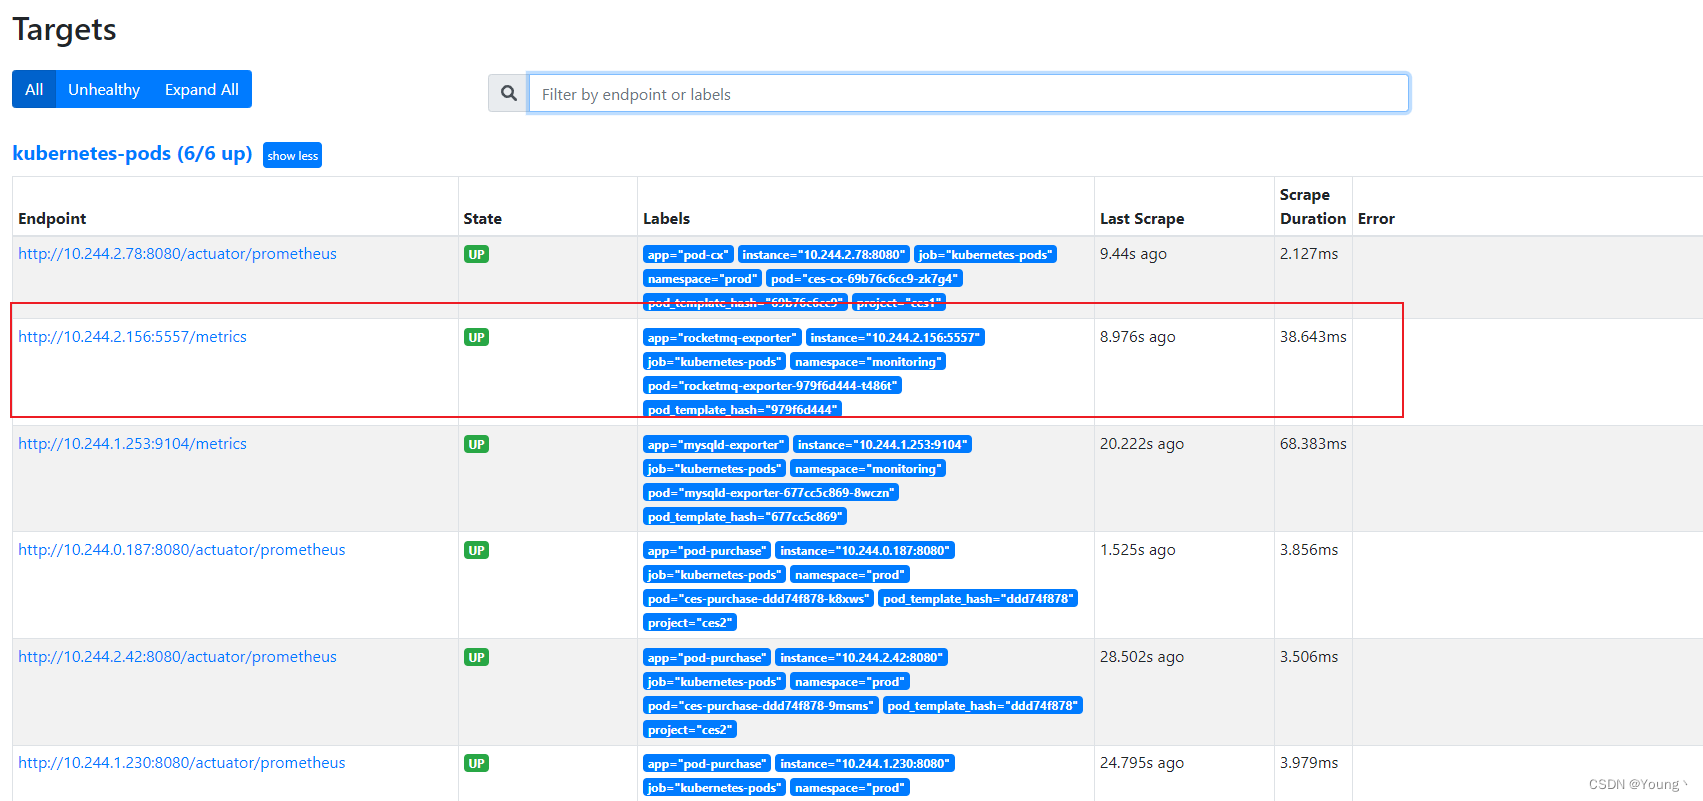Image resolution: width=1703 pixels, height=801 pixels.
Task: Open endpoint http://10.244.1.253:9104/metrics
Action: click(132, 444)
